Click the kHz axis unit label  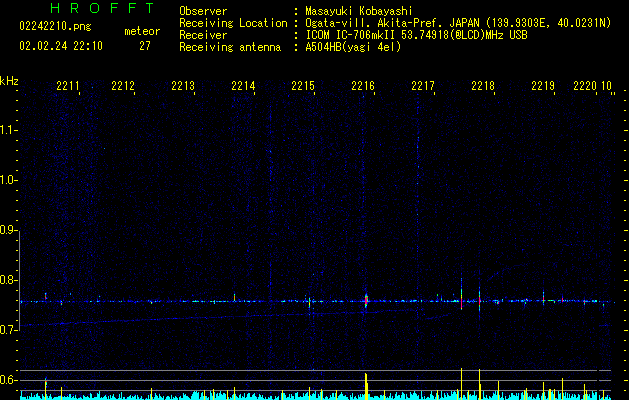(x=9, y=81)
